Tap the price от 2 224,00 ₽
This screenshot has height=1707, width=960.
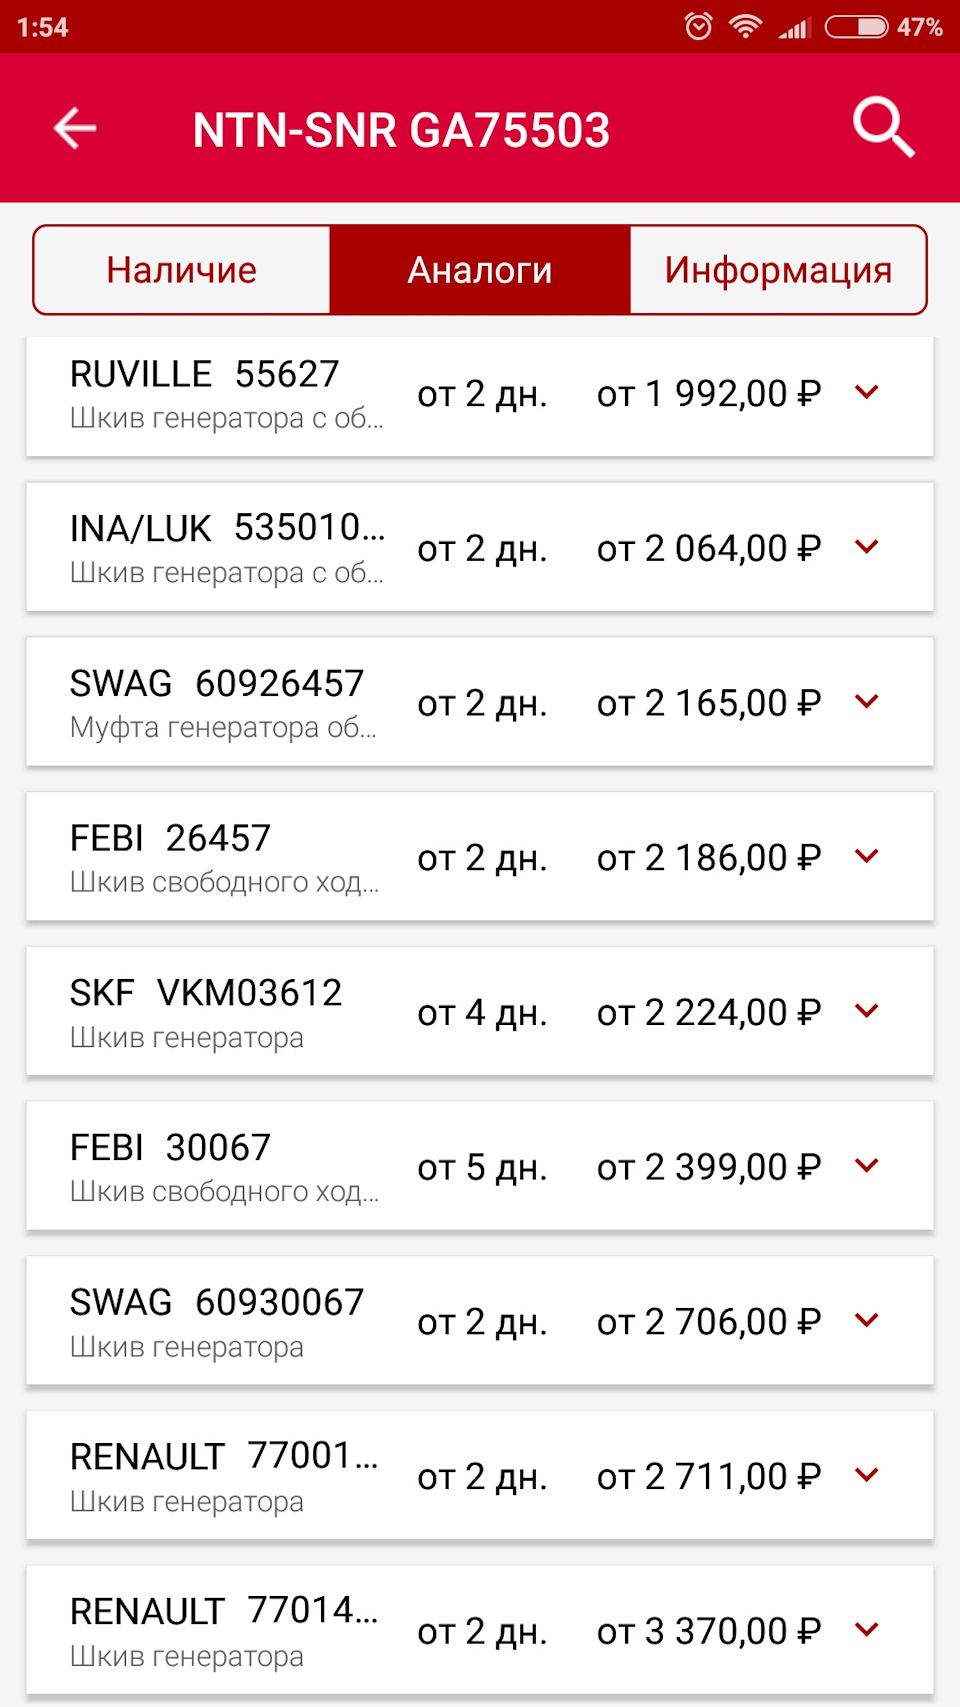708,1012
